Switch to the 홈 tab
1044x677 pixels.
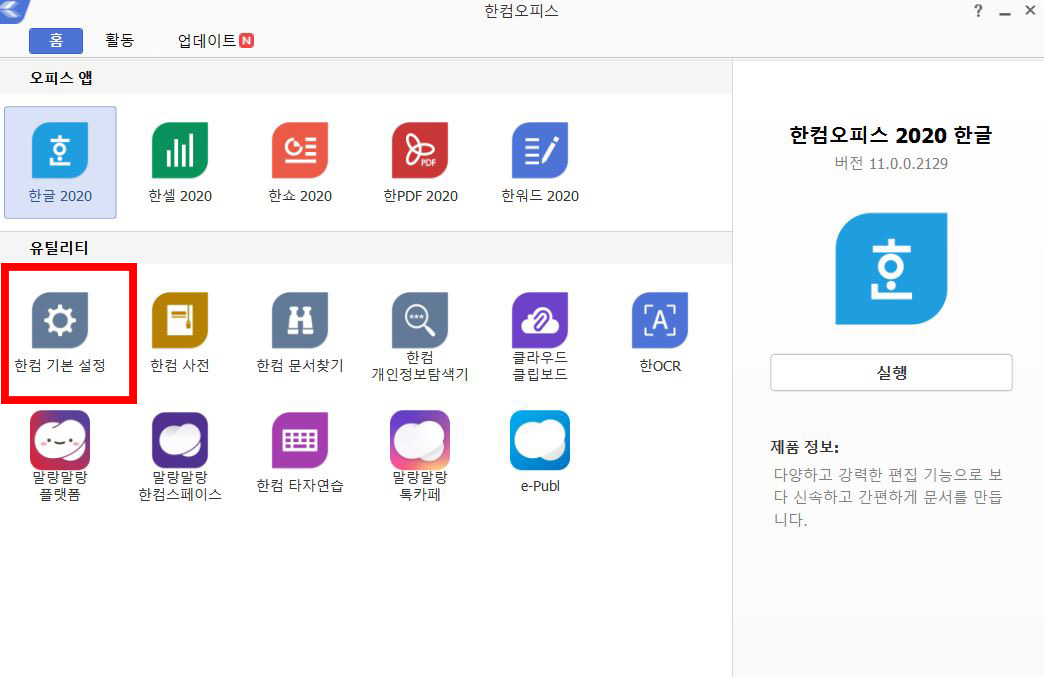pyautogui.click(x=56, y=41)
